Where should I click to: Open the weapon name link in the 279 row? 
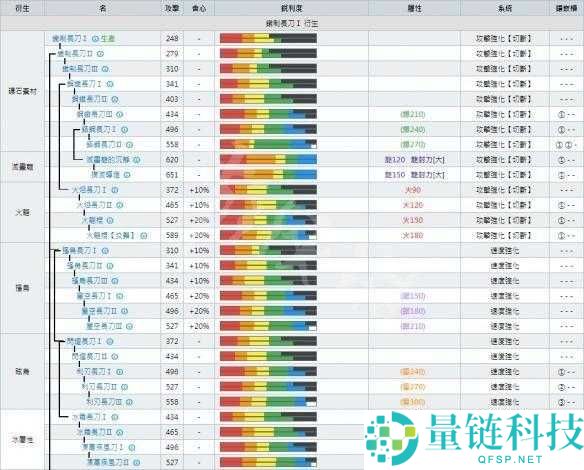click(75, 54)
